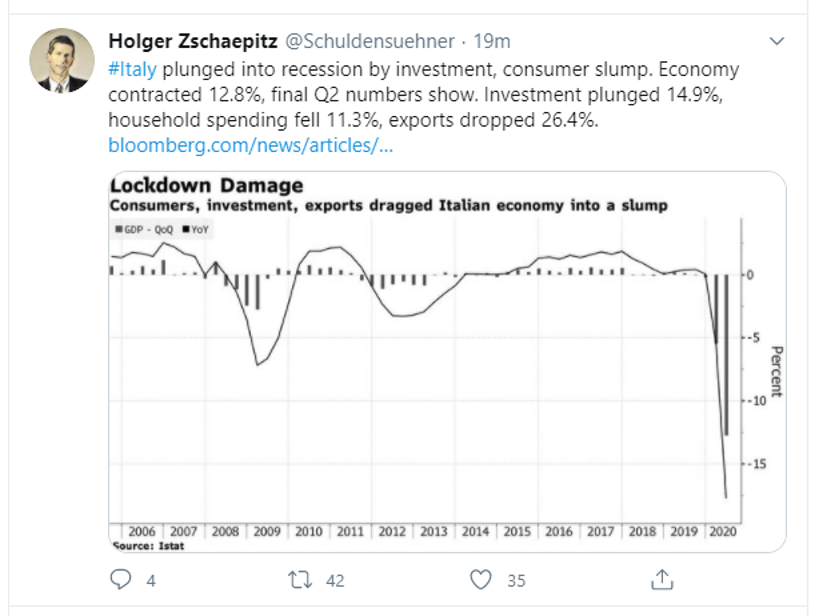The image size is (823, 616).
Task: Open the share (upload arrow) icon
Action: click(660, 577)
